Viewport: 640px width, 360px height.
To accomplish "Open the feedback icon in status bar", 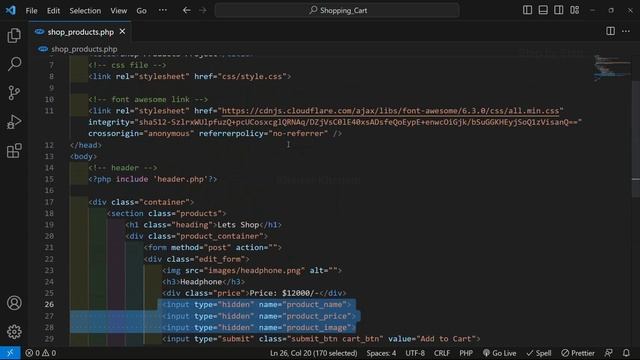I will 609,353.
